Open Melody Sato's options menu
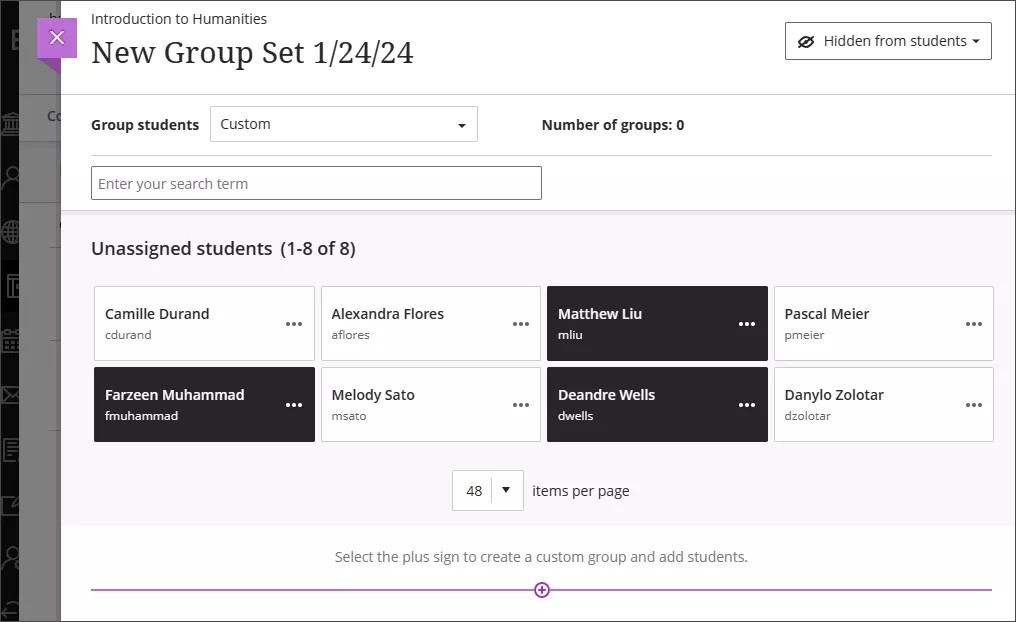Screen dimensions: 1016x622 pyautogui.click(x=521, y=404)
